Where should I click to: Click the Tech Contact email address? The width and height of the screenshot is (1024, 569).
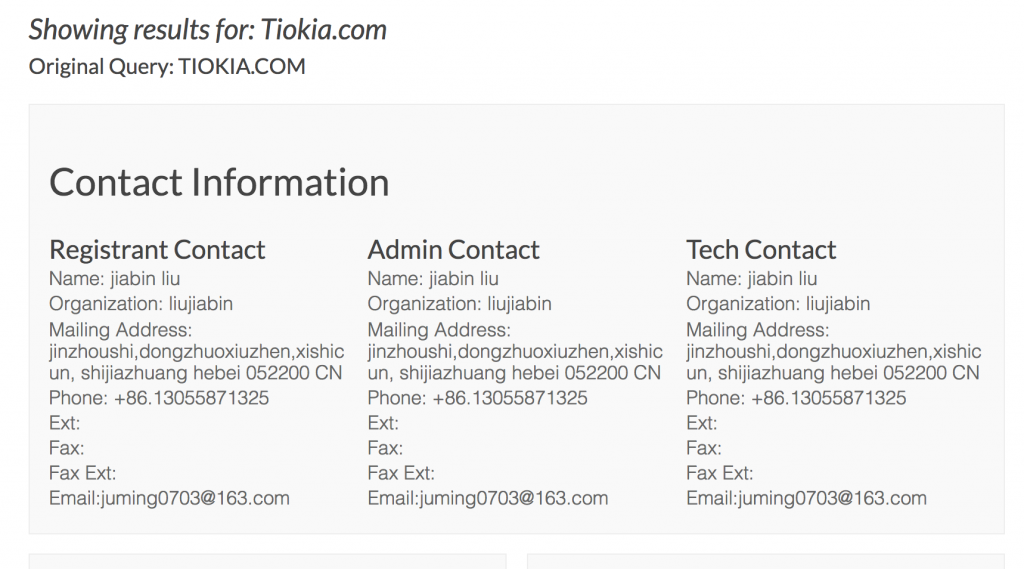(831, 498)
